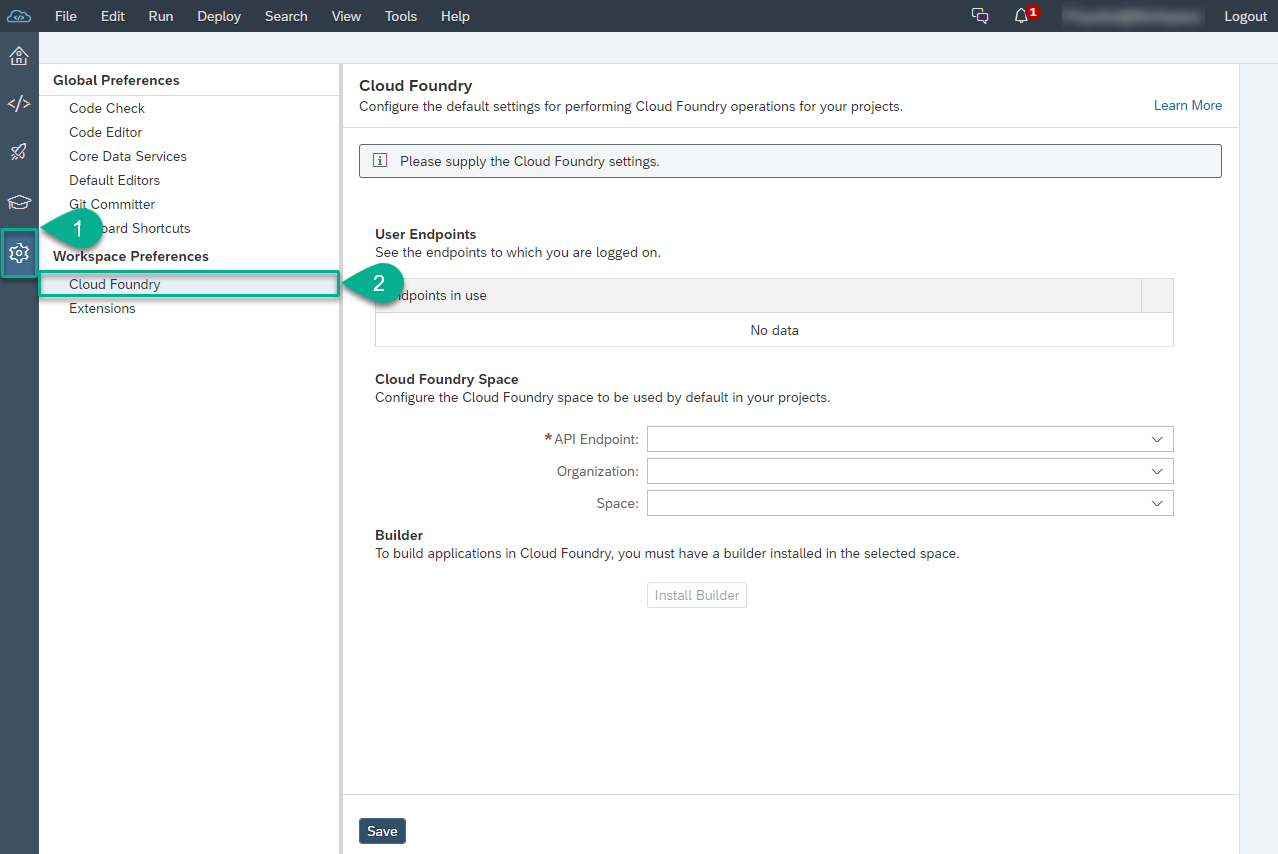The width and height of the screenshot is (1278, 854).
Task: Open Preferences gear icon in sidebar
Action: point(19,253)
